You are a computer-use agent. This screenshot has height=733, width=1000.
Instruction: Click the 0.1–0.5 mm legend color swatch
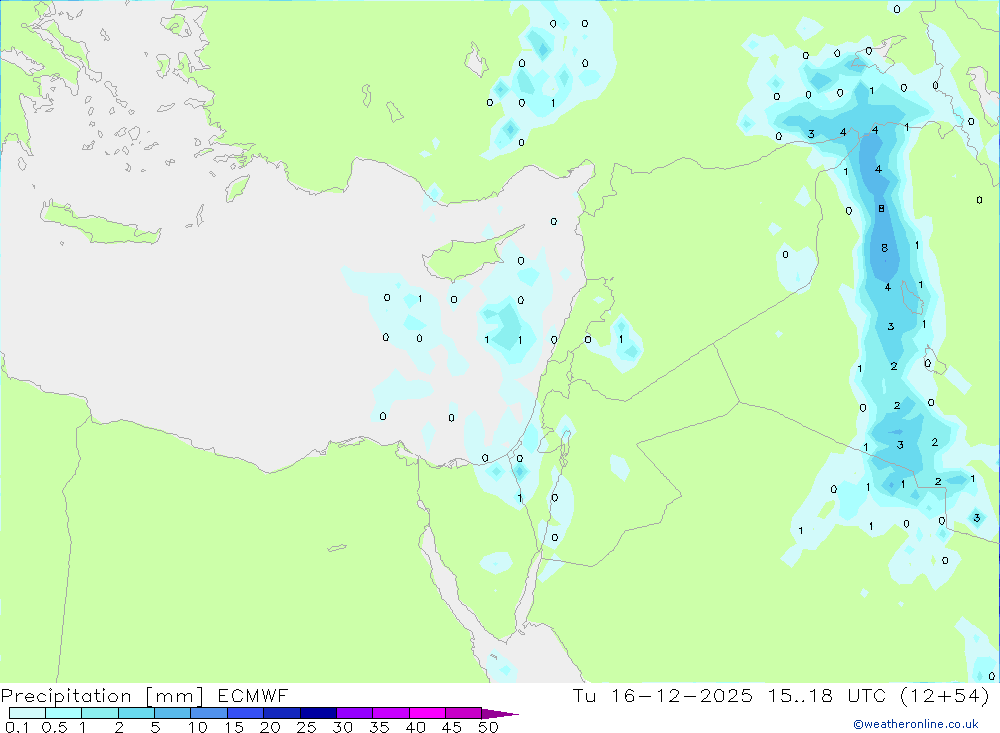tap(27, 713)
